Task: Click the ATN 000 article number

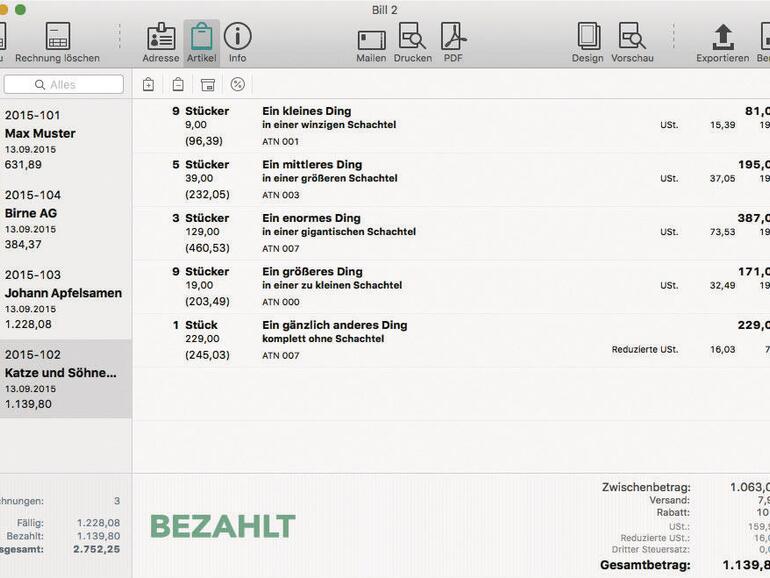Action: click(280, 302)
